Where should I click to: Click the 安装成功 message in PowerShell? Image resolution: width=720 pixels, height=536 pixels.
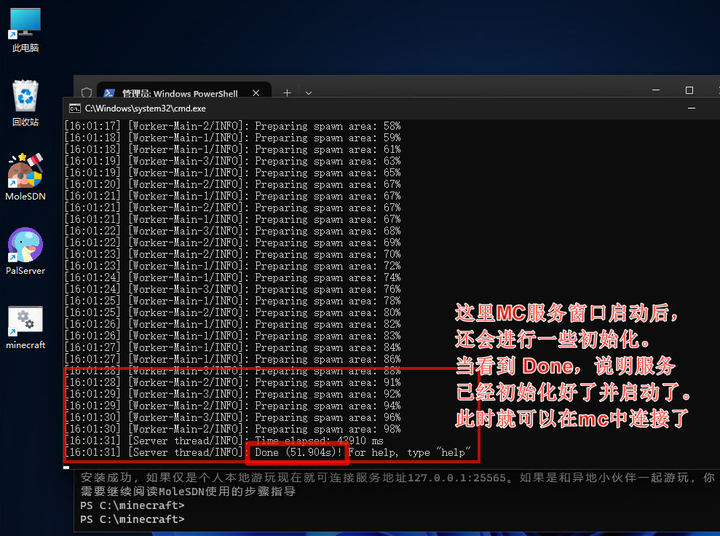(x=398, y=485)
